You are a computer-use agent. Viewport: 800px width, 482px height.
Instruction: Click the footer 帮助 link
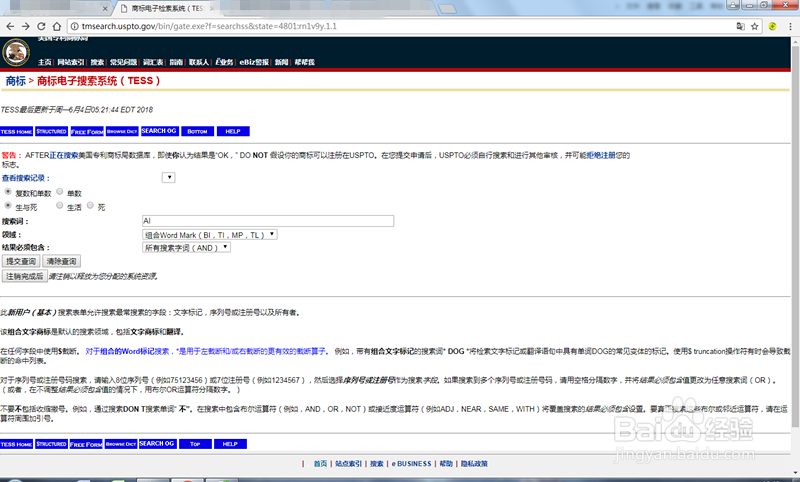pyautogui.click(x=446, y=464)
